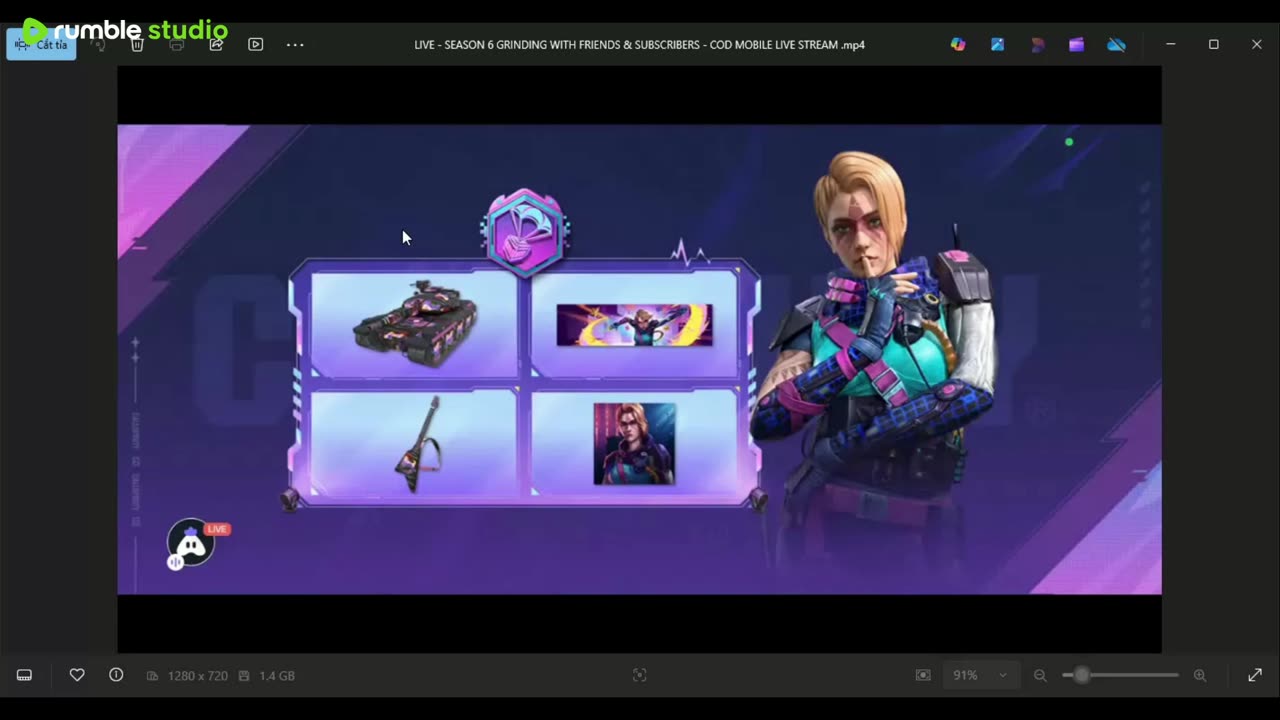Click the LIVE ghost avatar badge
The image size is (1280, 720).
(192, 543)
